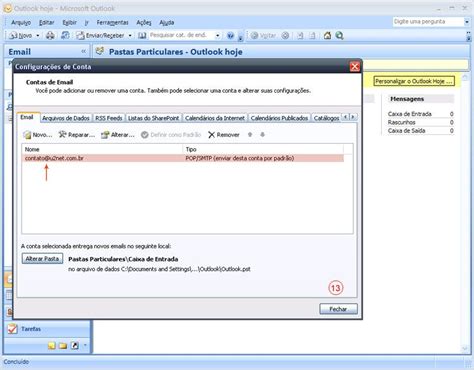The image size is (474, 370).
Task: Open the Editar menu
Action: click(46, 22)
